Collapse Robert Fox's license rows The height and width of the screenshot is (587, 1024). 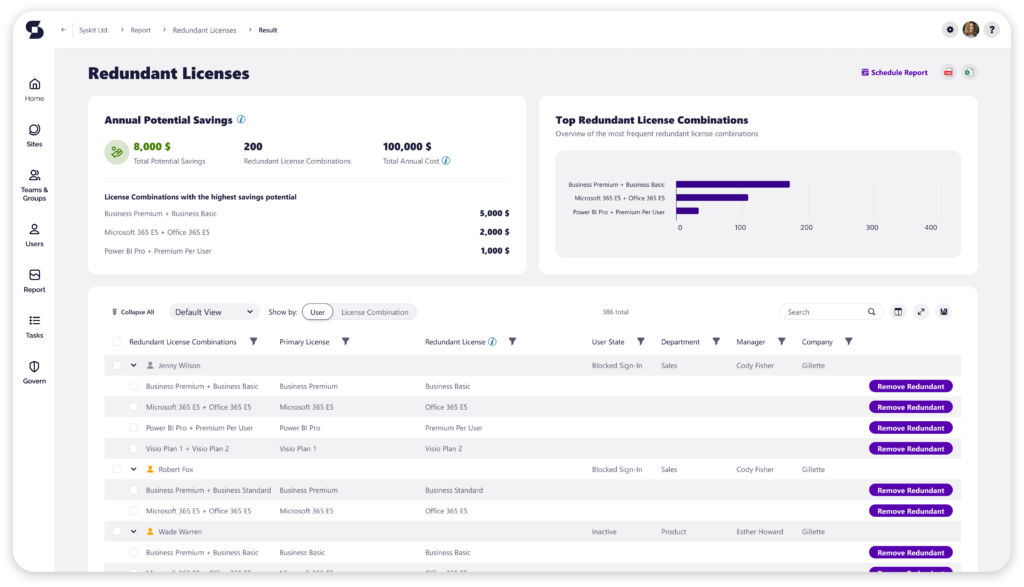coord(133,469)
